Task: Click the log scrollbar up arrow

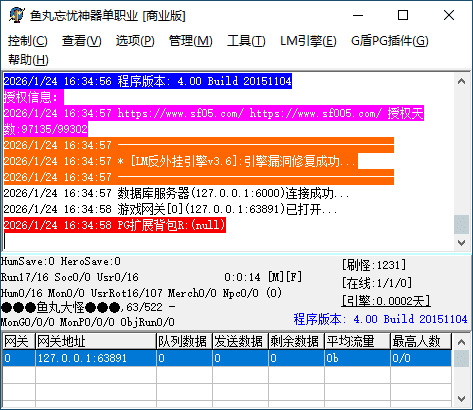Action: (461, 81)
